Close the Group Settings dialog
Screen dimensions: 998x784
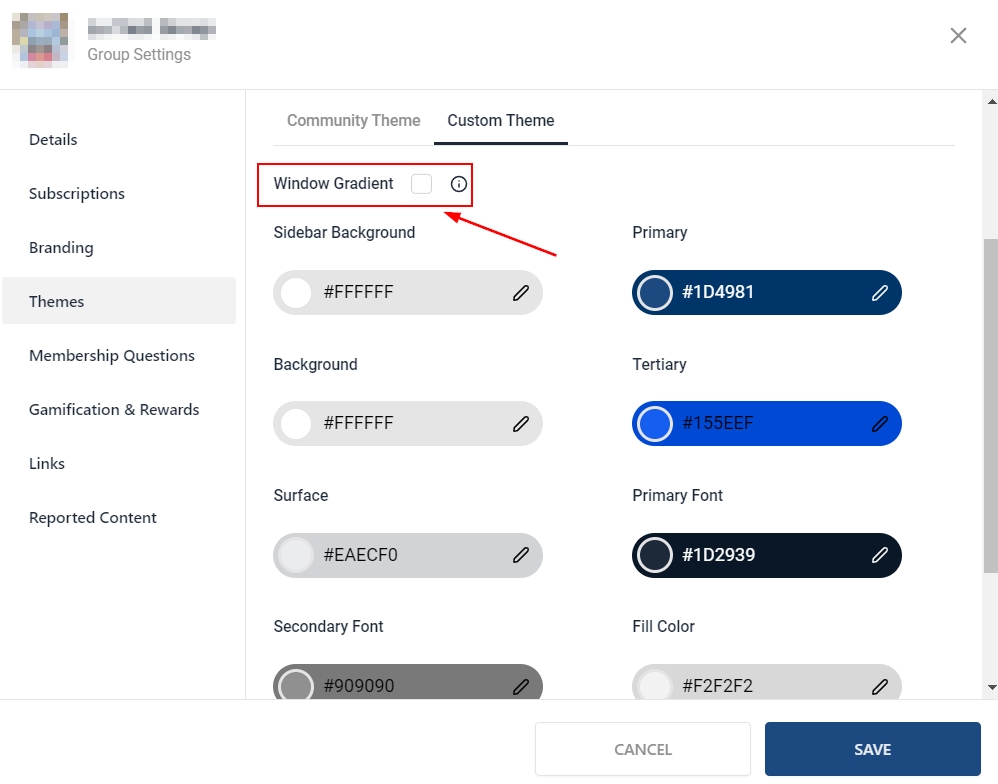pyautogui.click(x=958, y=36)
